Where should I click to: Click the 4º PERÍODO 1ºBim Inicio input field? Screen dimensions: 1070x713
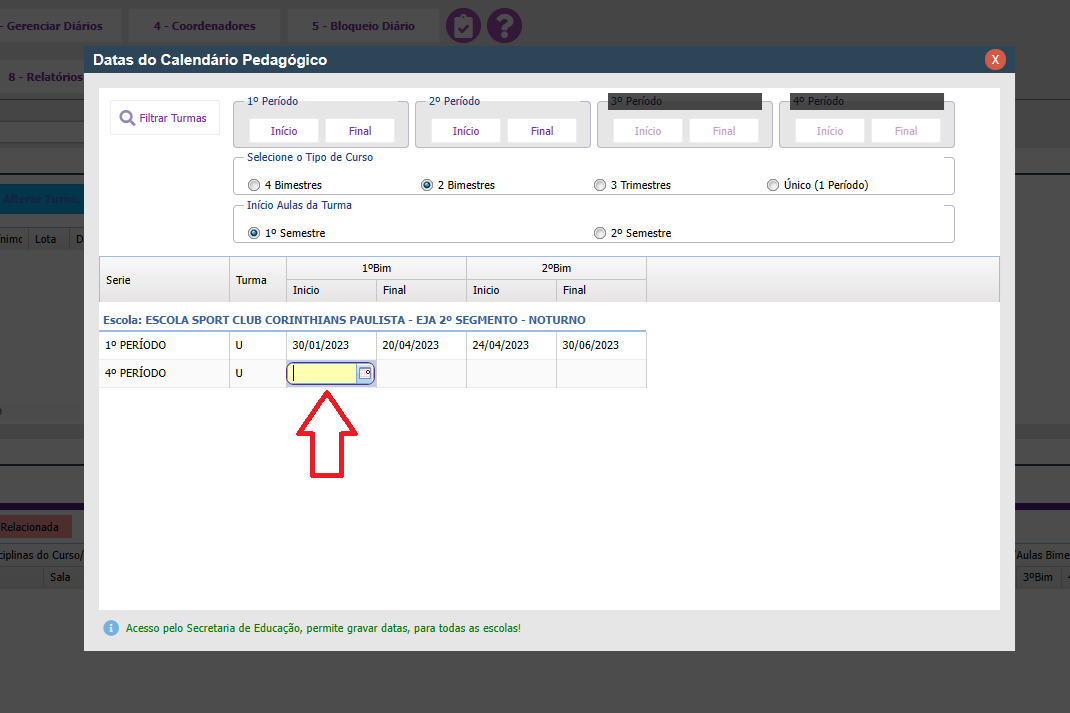pos(323,373)
